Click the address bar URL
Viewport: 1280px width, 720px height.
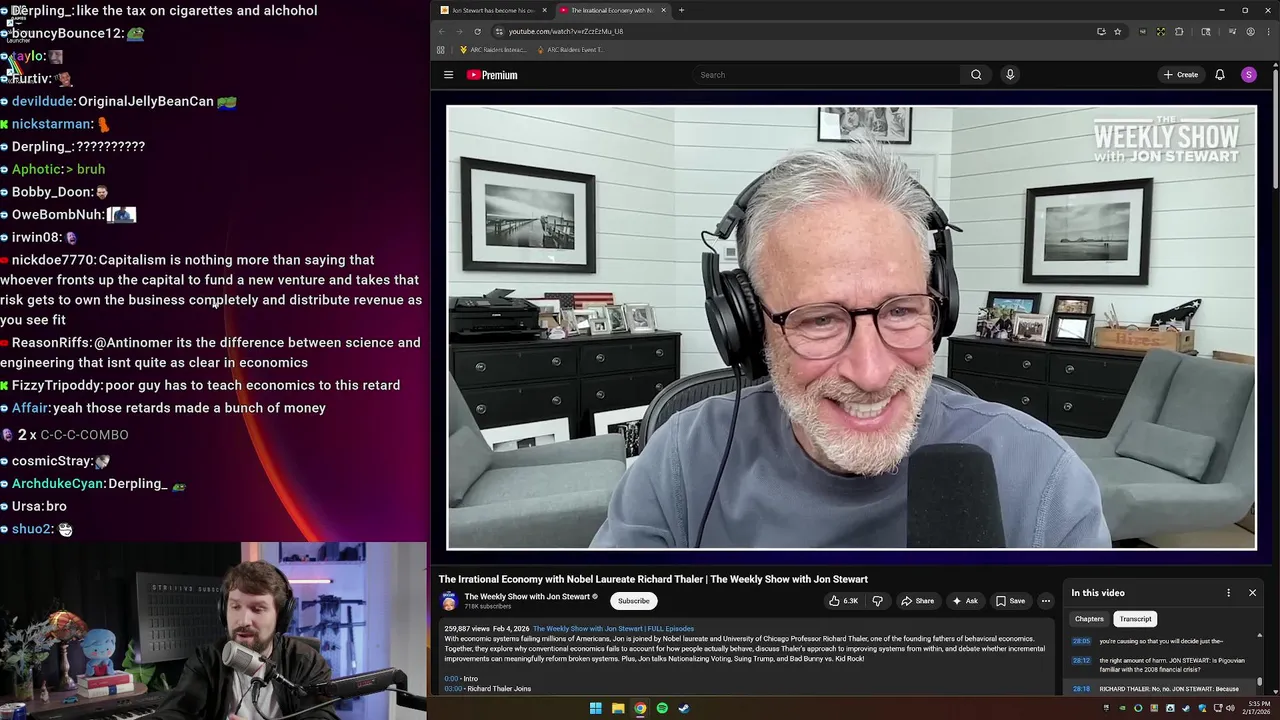point(566,31)
